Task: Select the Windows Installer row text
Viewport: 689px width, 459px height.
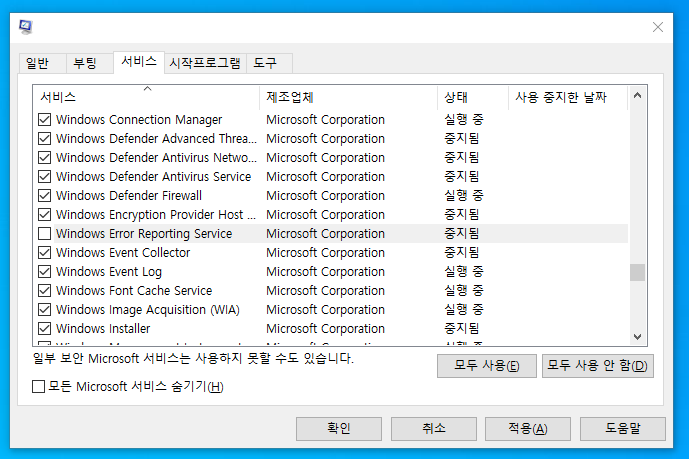Action: tap(103, 329)
